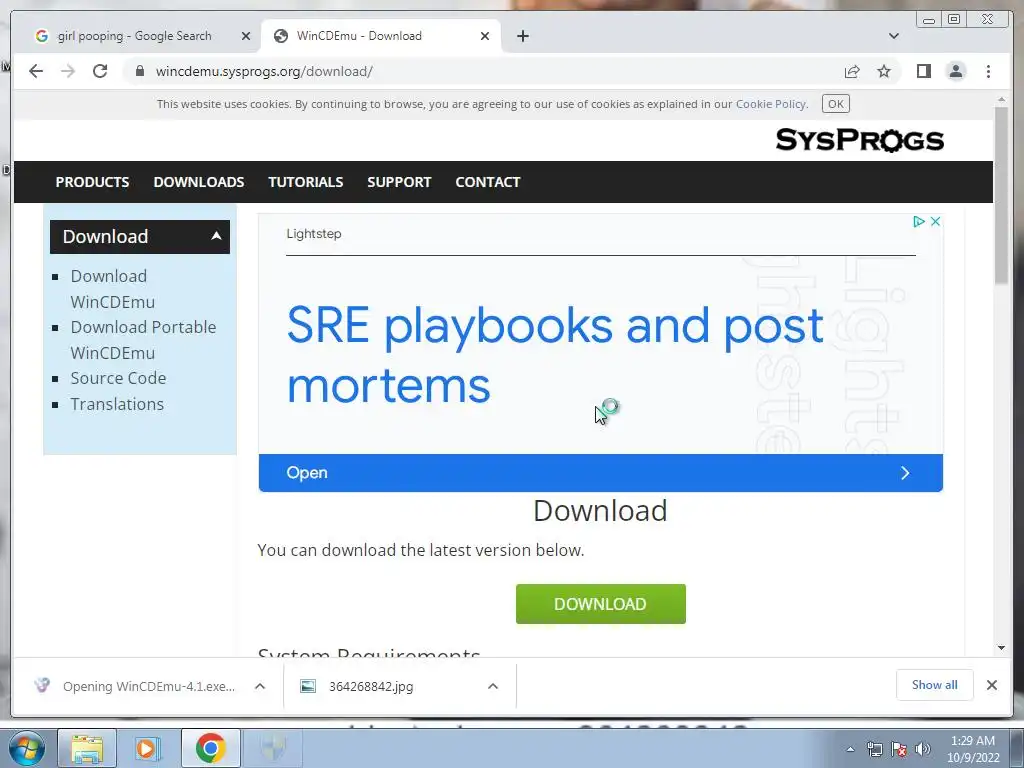This screenshot has height=768, width=1024.
Task: Expand options for 364268842.jpg download
Action: [x=493, y=686]
